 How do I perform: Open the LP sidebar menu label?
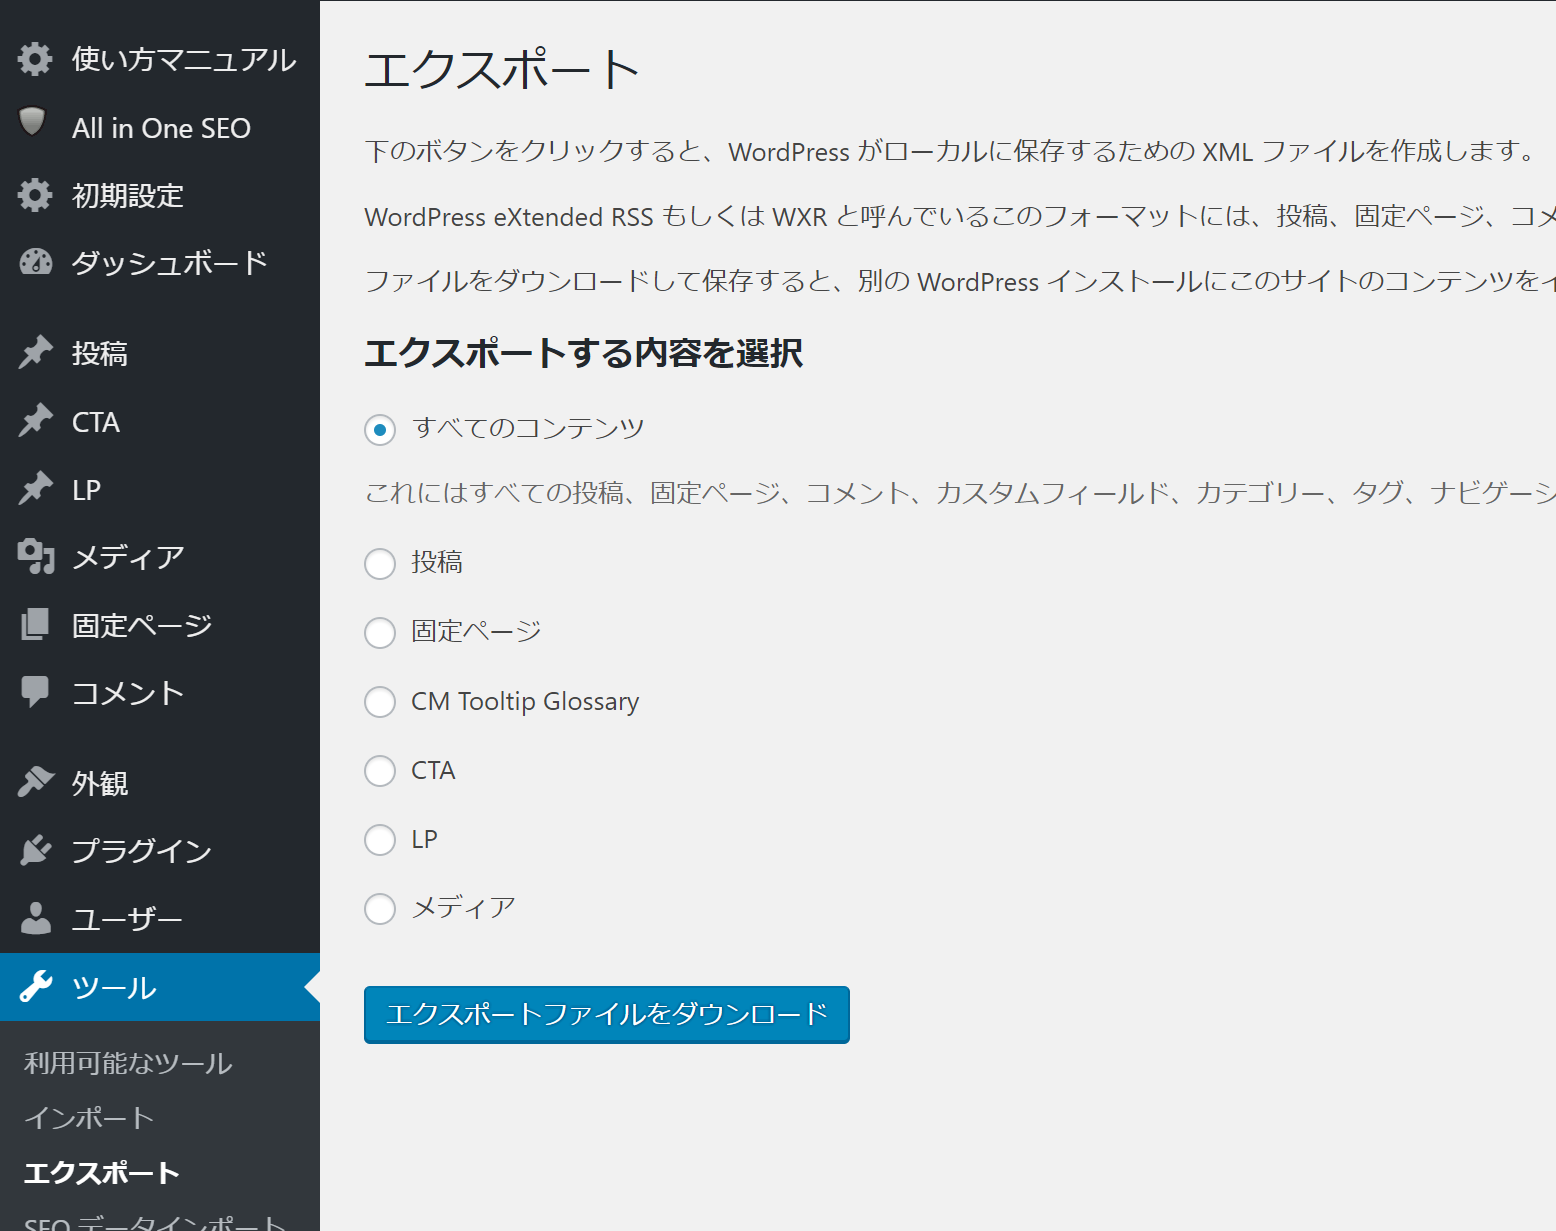[x=86, y=490]
